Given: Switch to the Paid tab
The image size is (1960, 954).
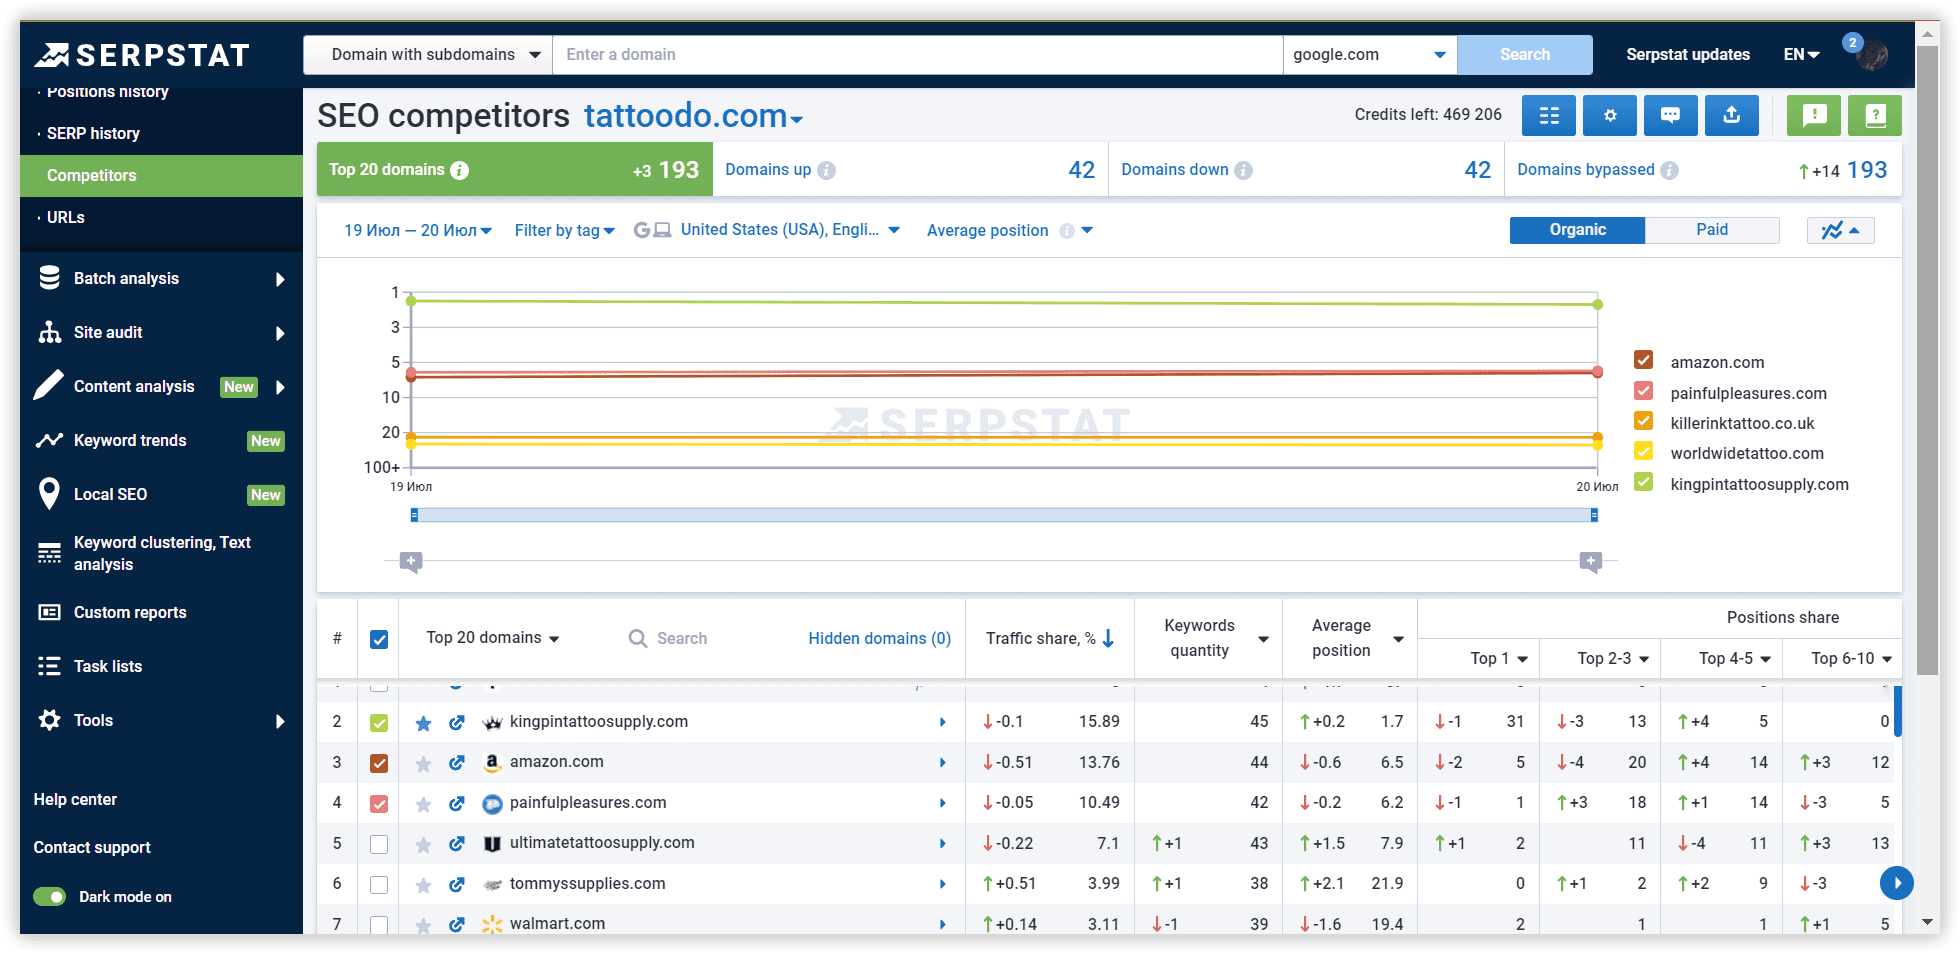Looking at the screenshot, I should pyautogui.click(x=1711, y=230).
